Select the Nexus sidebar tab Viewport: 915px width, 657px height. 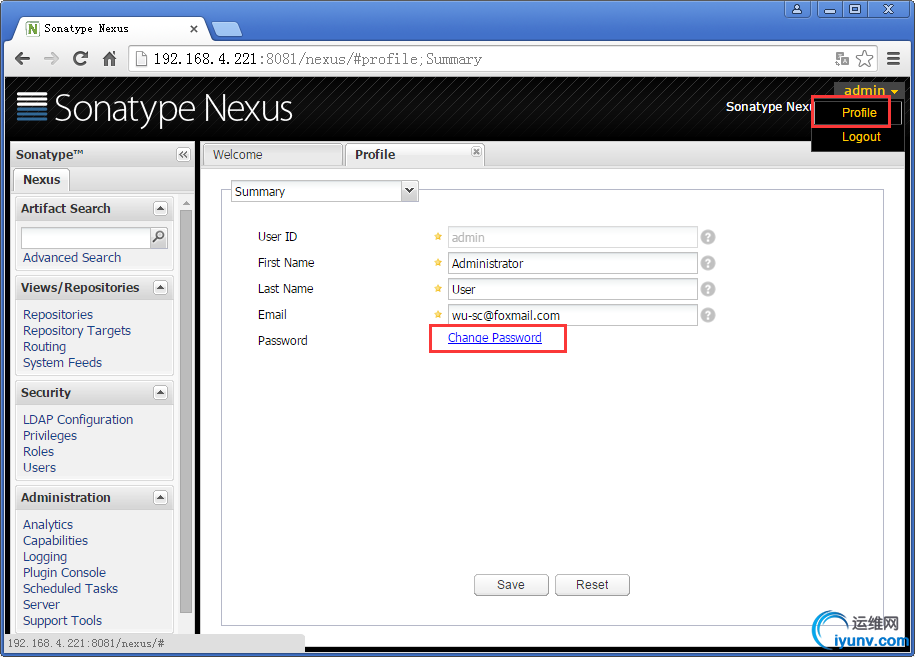tap(41, 180)
